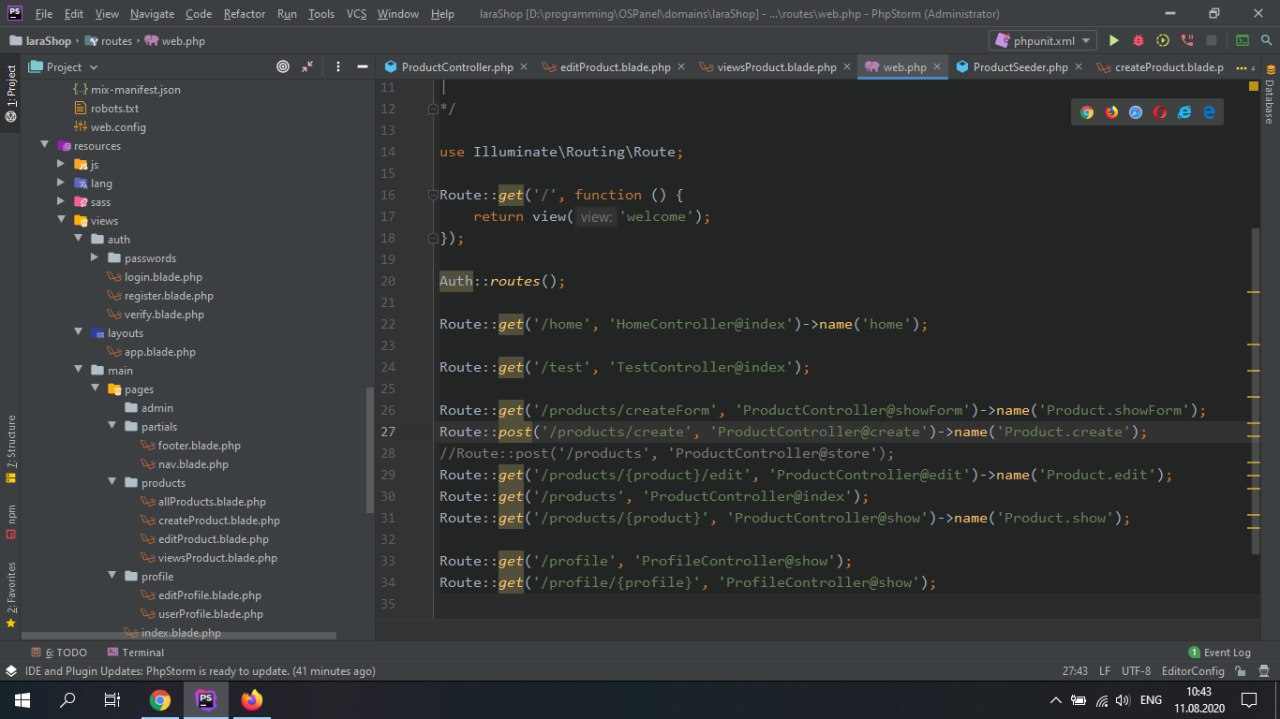Open in Opera browser icon in editor

[1160, 112]
